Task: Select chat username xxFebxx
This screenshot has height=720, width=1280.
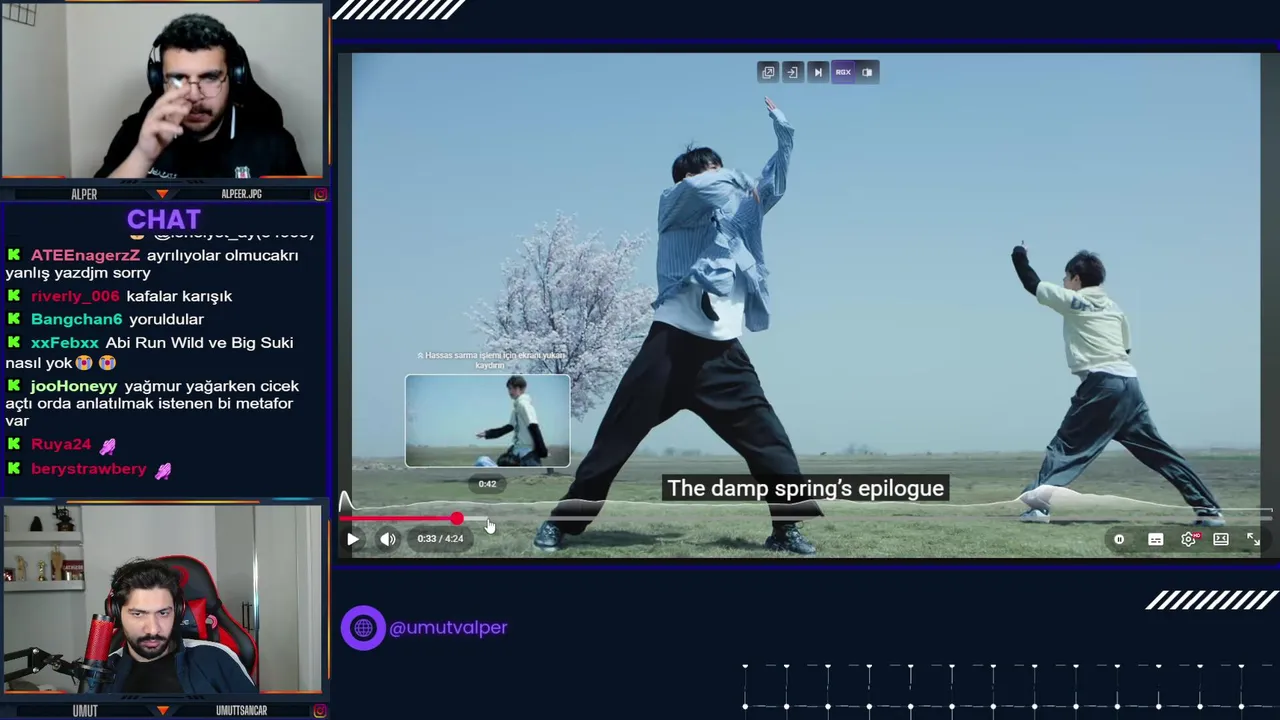Action: coord(65,343)
